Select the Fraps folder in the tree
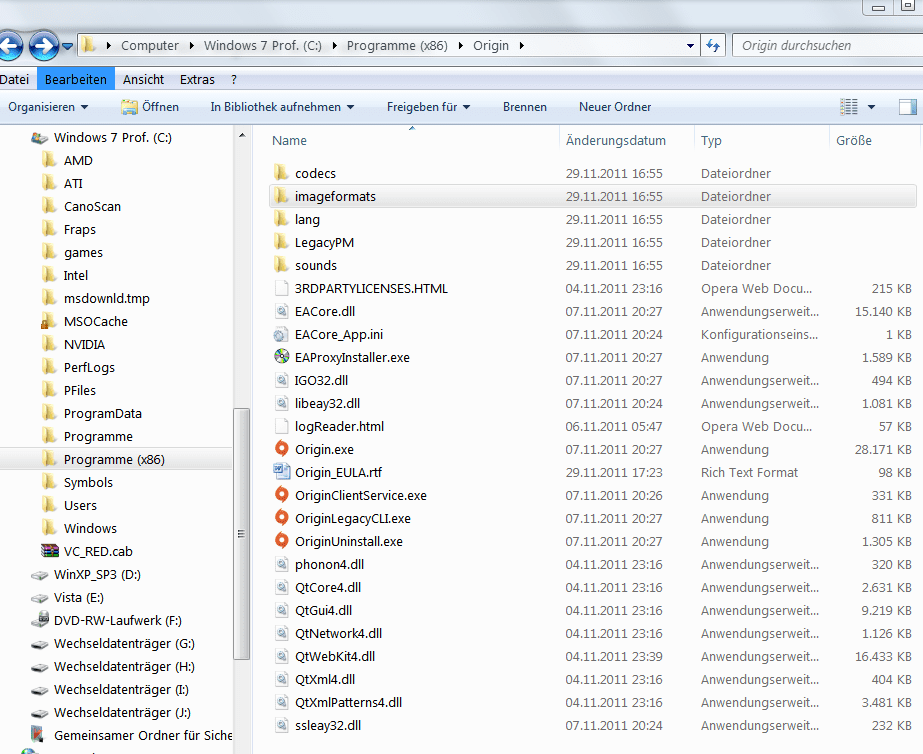 (79, 230)
